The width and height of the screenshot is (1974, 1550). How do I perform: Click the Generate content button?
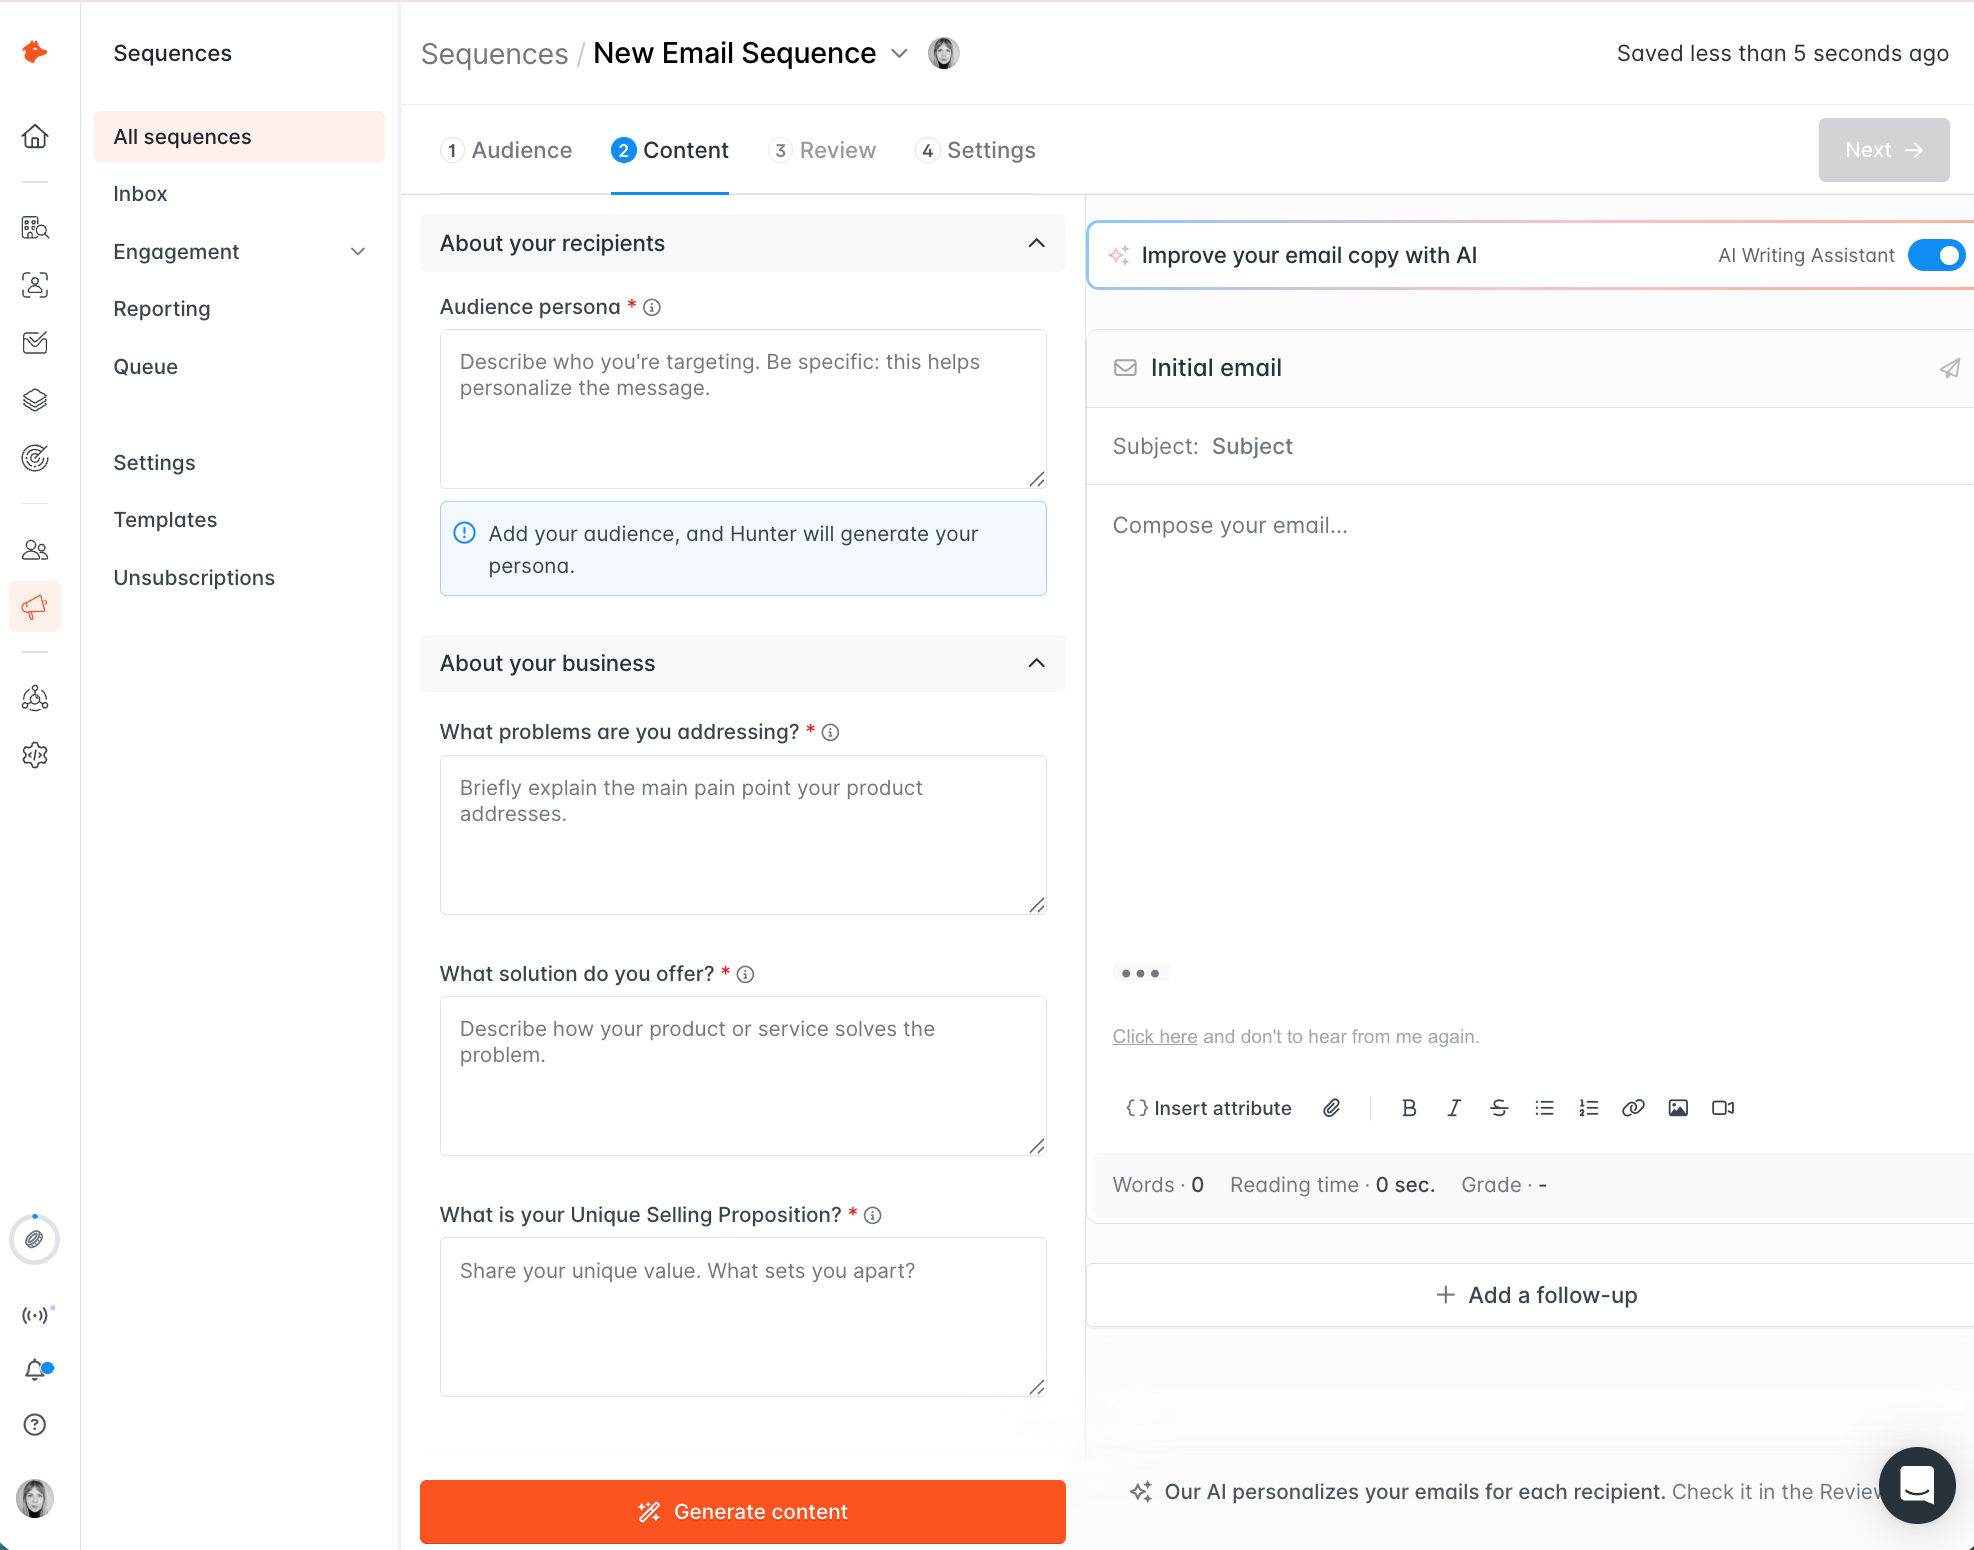point(742,1511)
